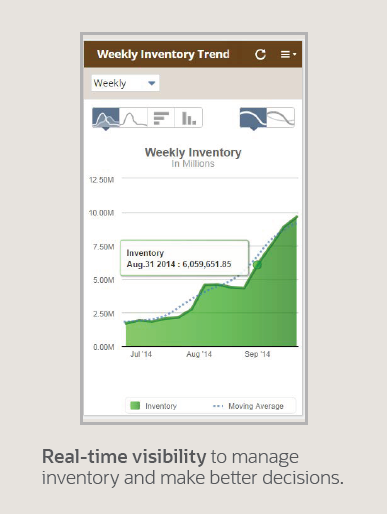Screen dimensions: 387x514
Task: Click the tooltip value 6,059,651.85
Action: [x=207, y=264]
